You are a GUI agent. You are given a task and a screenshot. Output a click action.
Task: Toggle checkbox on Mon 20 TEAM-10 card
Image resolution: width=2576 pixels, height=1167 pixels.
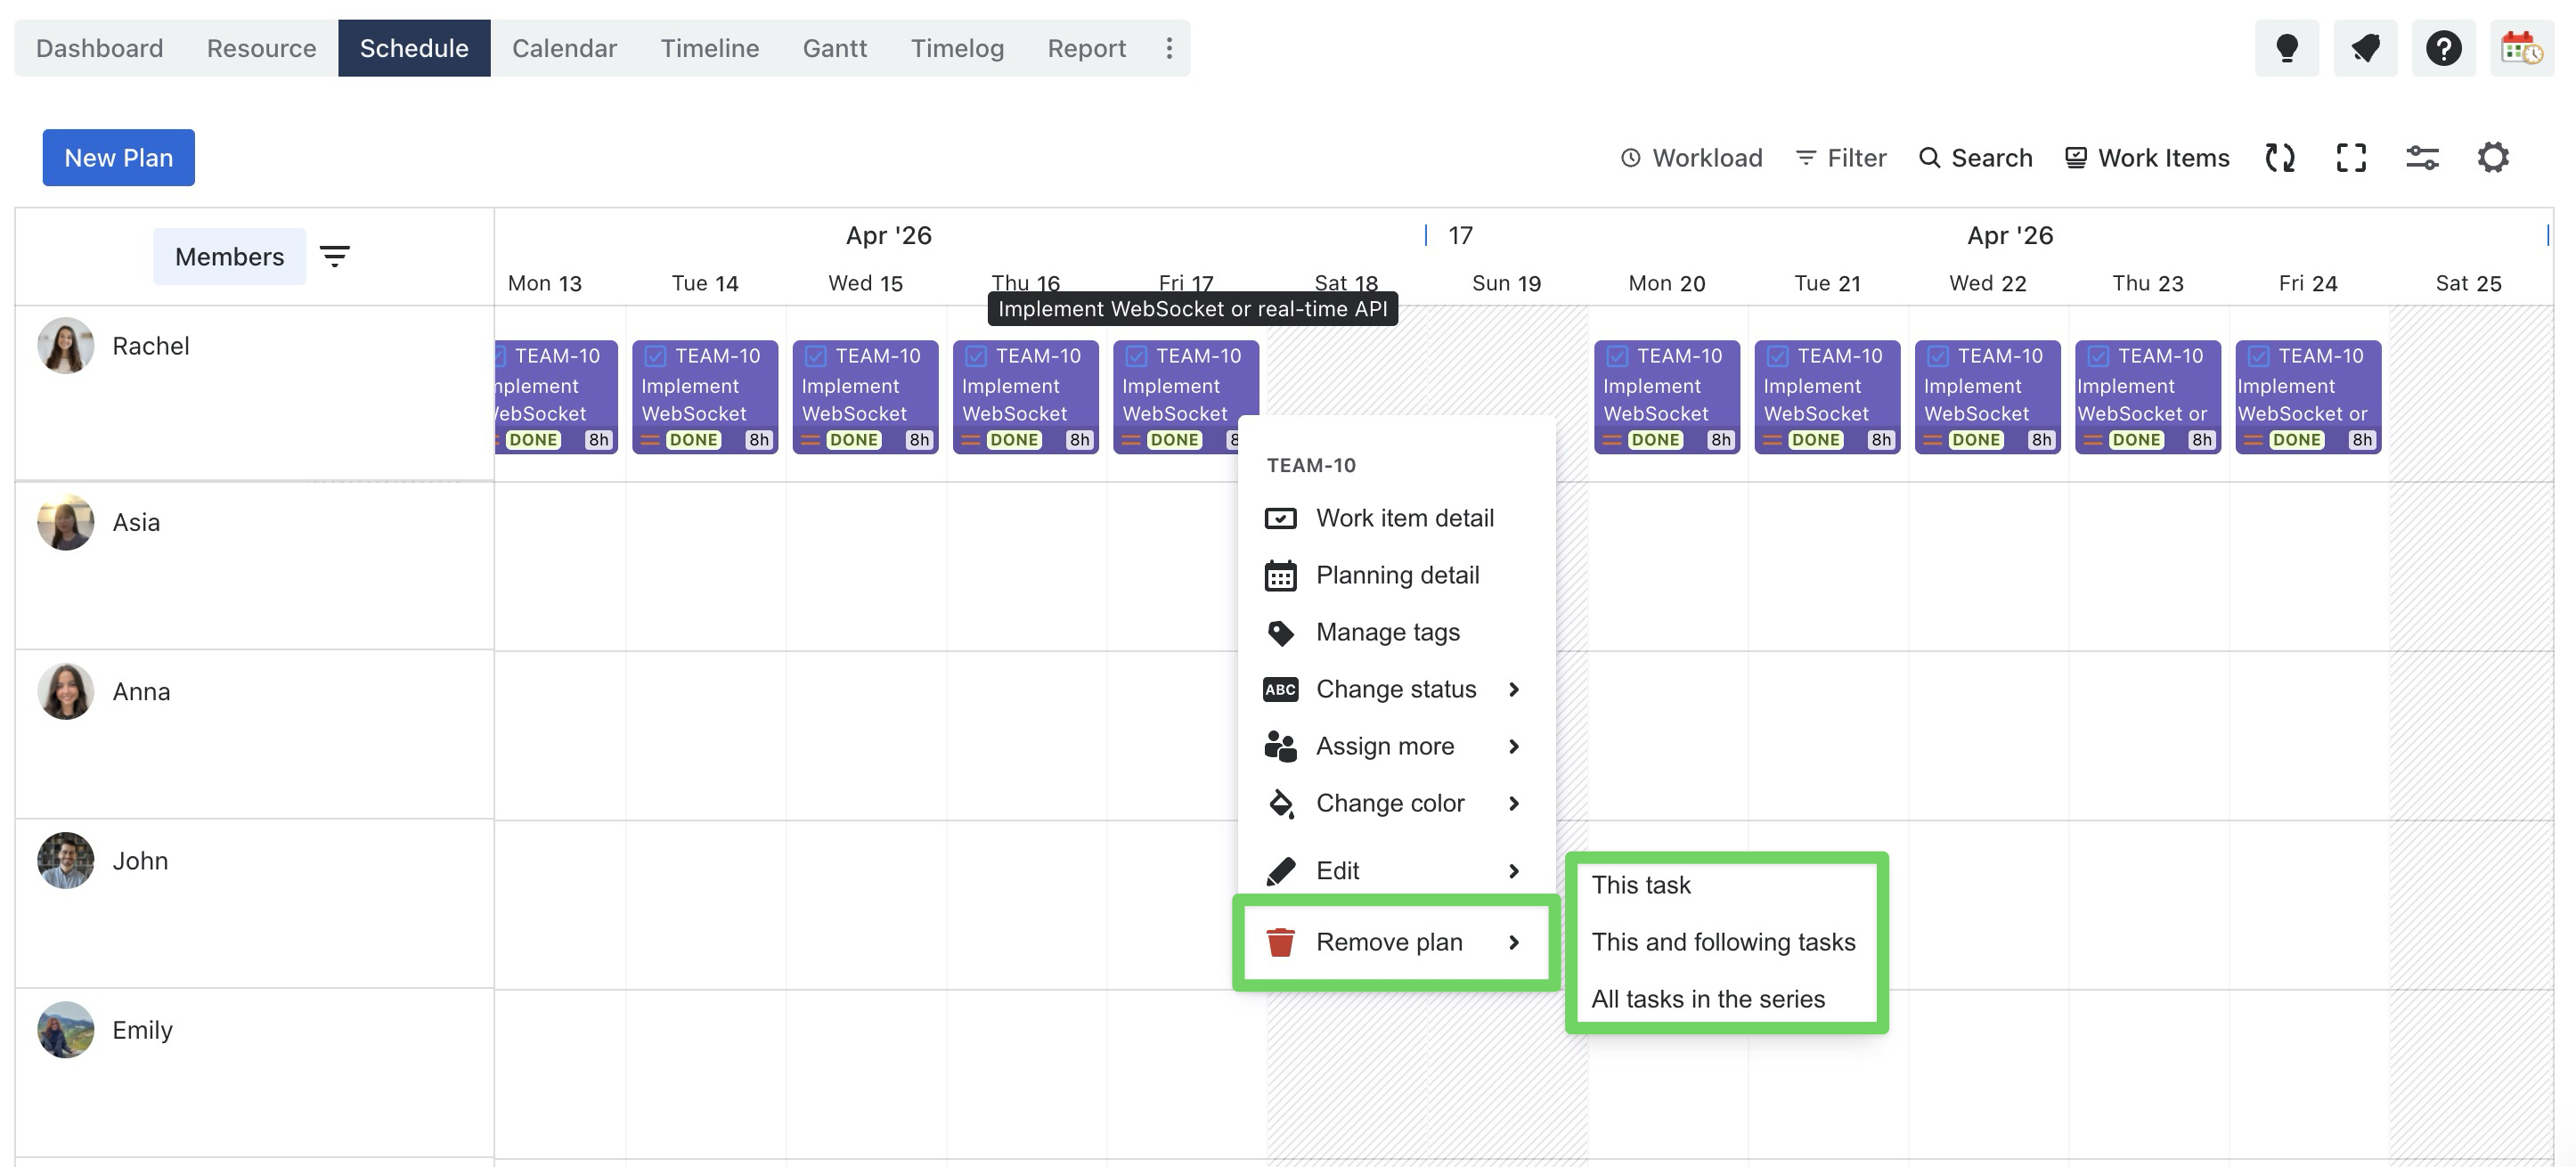pos(1617,356)
